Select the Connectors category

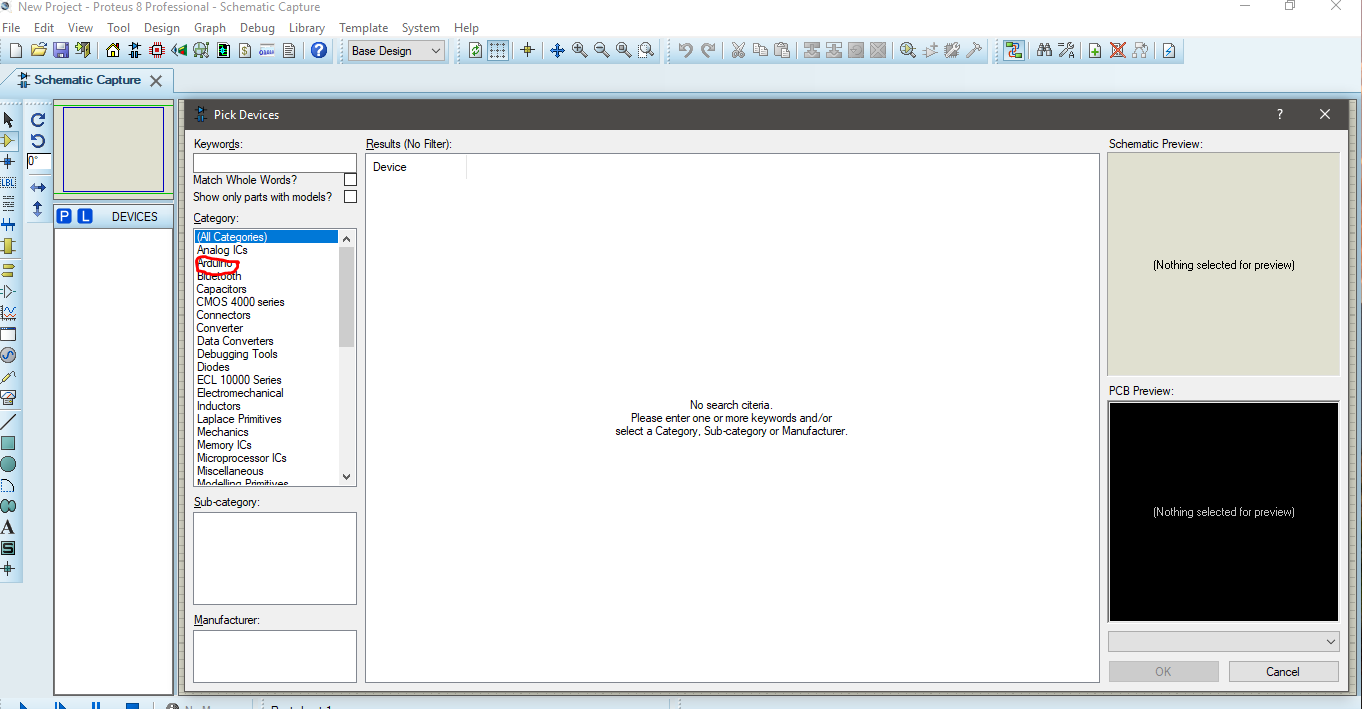pos(223,315)
